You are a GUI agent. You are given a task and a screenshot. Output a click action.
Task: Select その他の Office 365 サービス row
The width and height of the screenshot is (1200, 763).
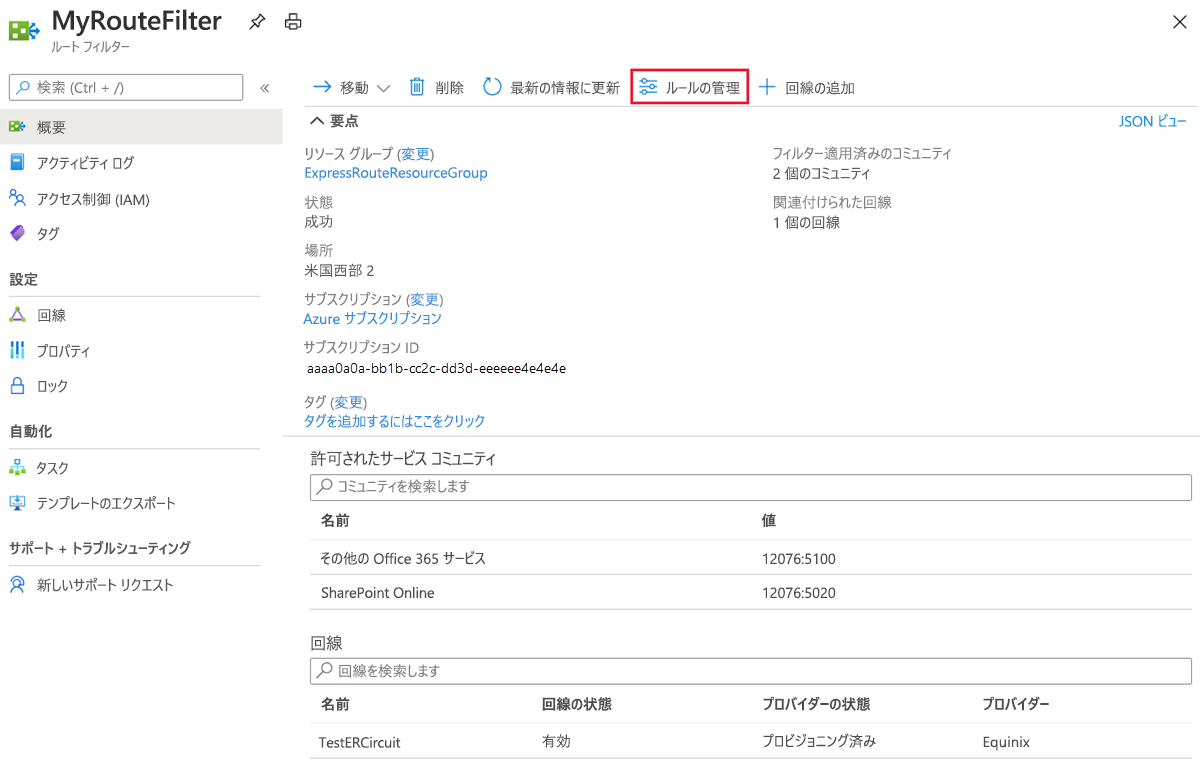751,558
